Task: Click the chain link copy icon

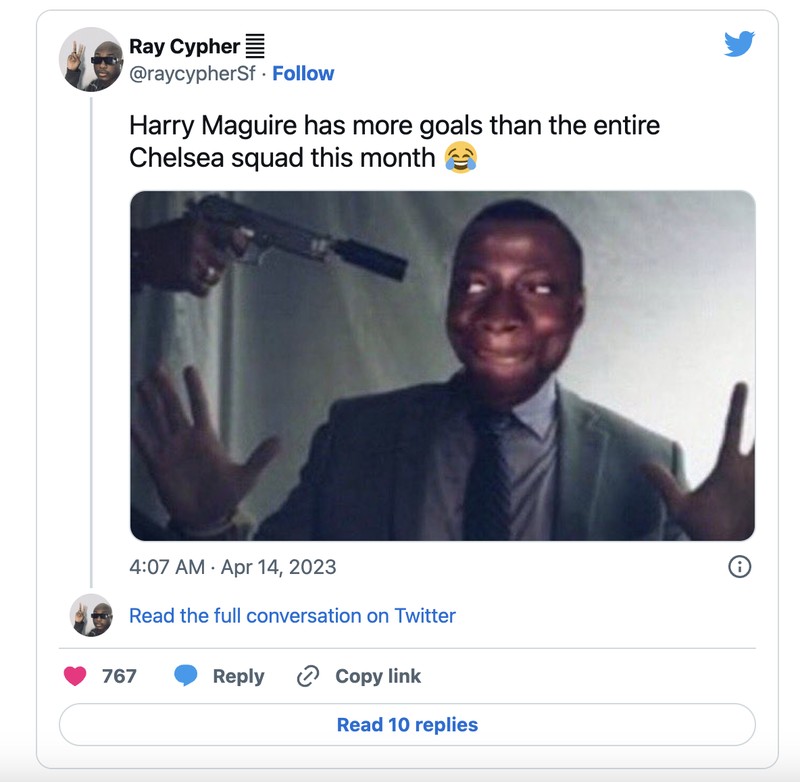Action: click(308, 676)
